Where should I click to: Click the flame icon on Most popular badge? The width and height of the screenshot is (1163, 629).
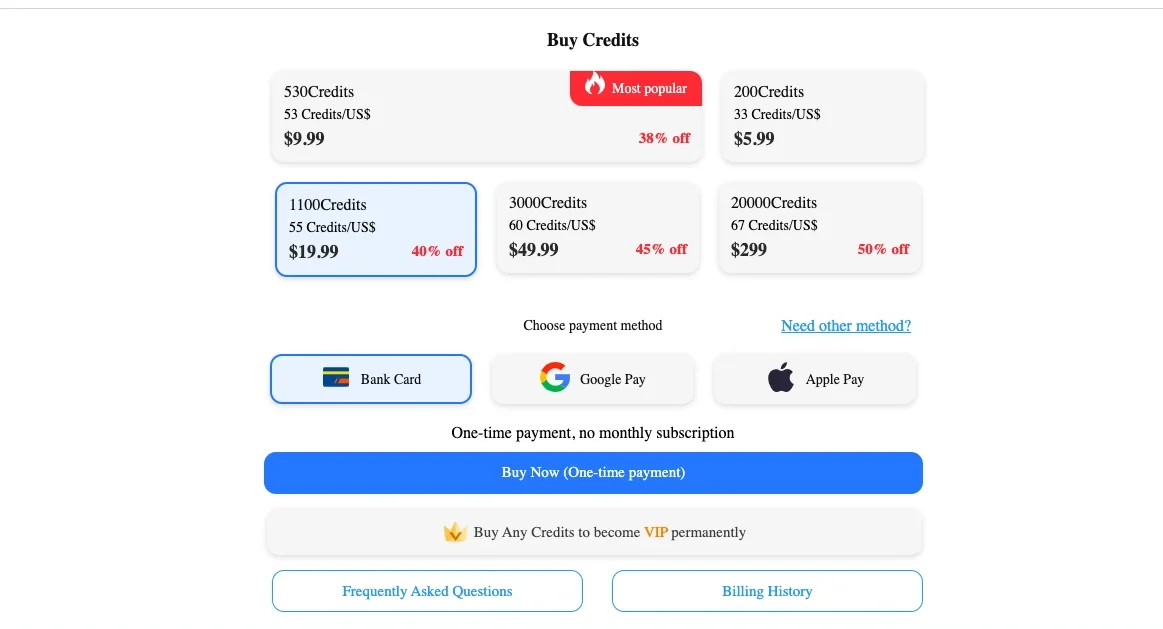pyautogui.click(x=594, y=84)
